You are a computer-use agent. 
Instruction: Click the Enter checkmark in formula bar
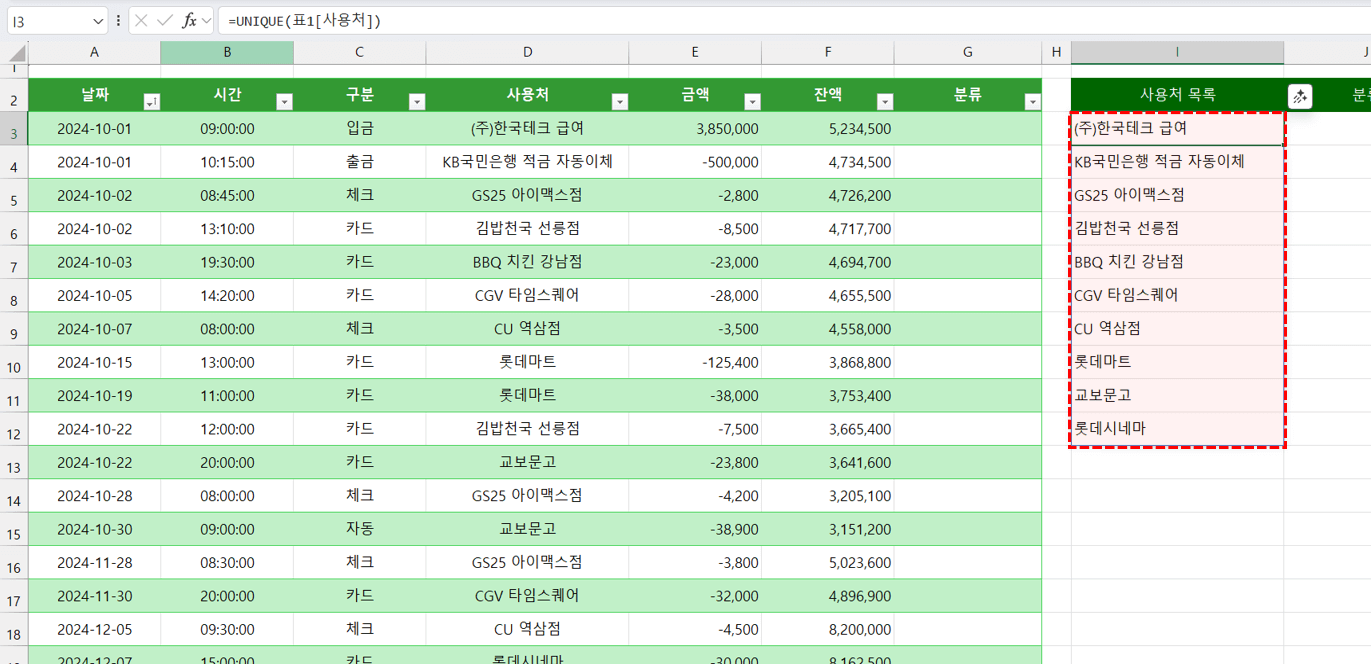[x=165, y=20]
